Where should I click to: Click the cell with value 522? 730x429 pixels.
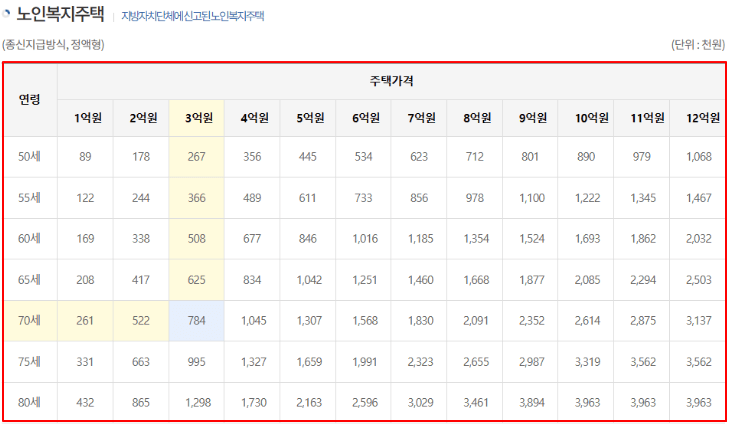pos(141,321)
